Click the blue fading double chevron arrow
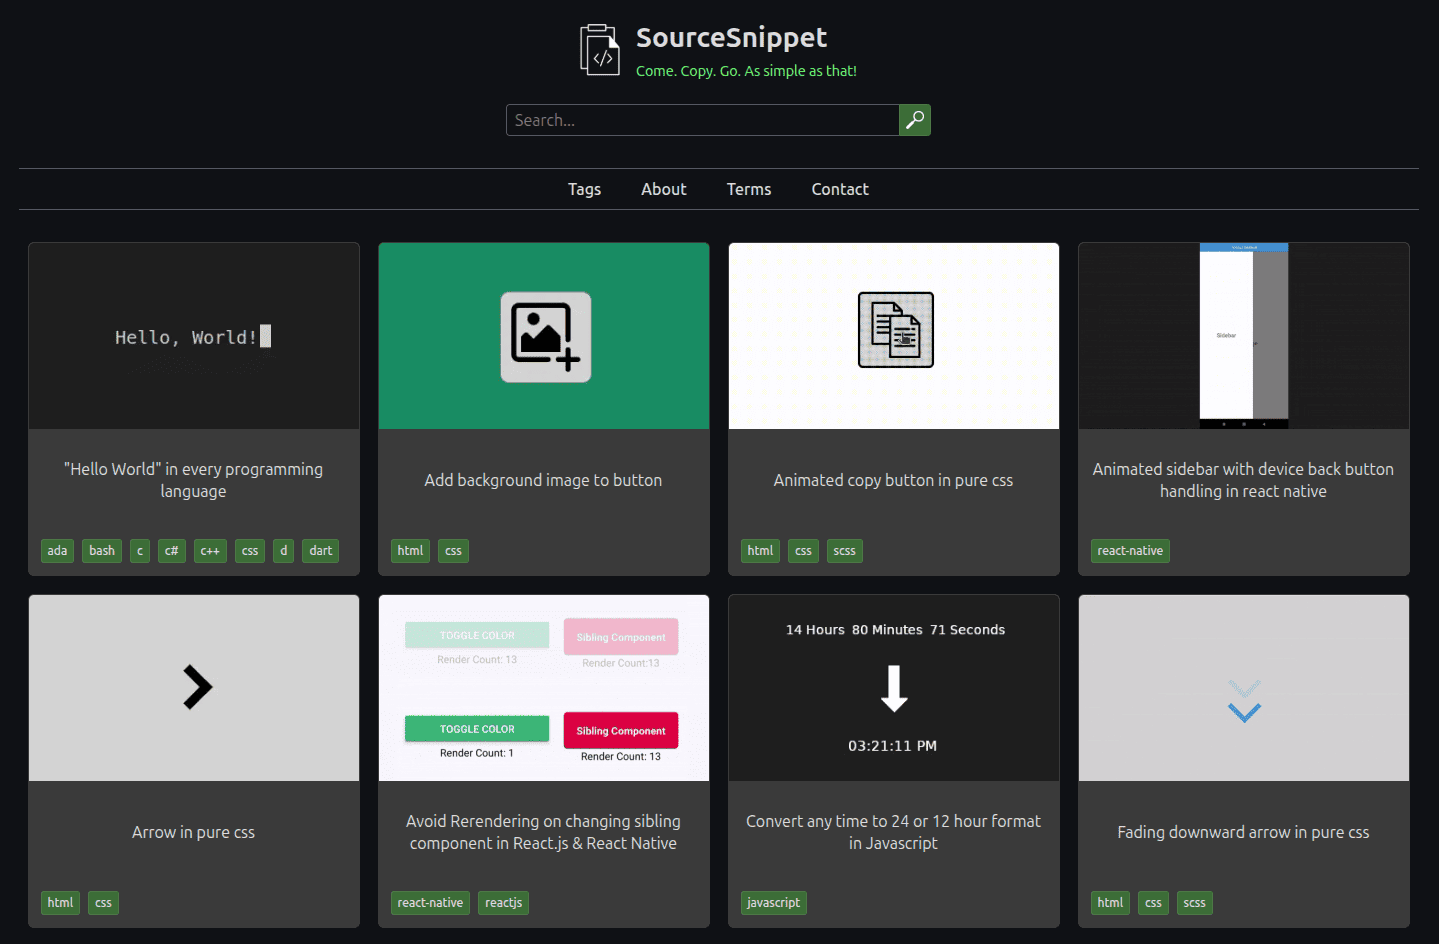The height and width of the screenshot is (944, 1439). pos(1244,702)
